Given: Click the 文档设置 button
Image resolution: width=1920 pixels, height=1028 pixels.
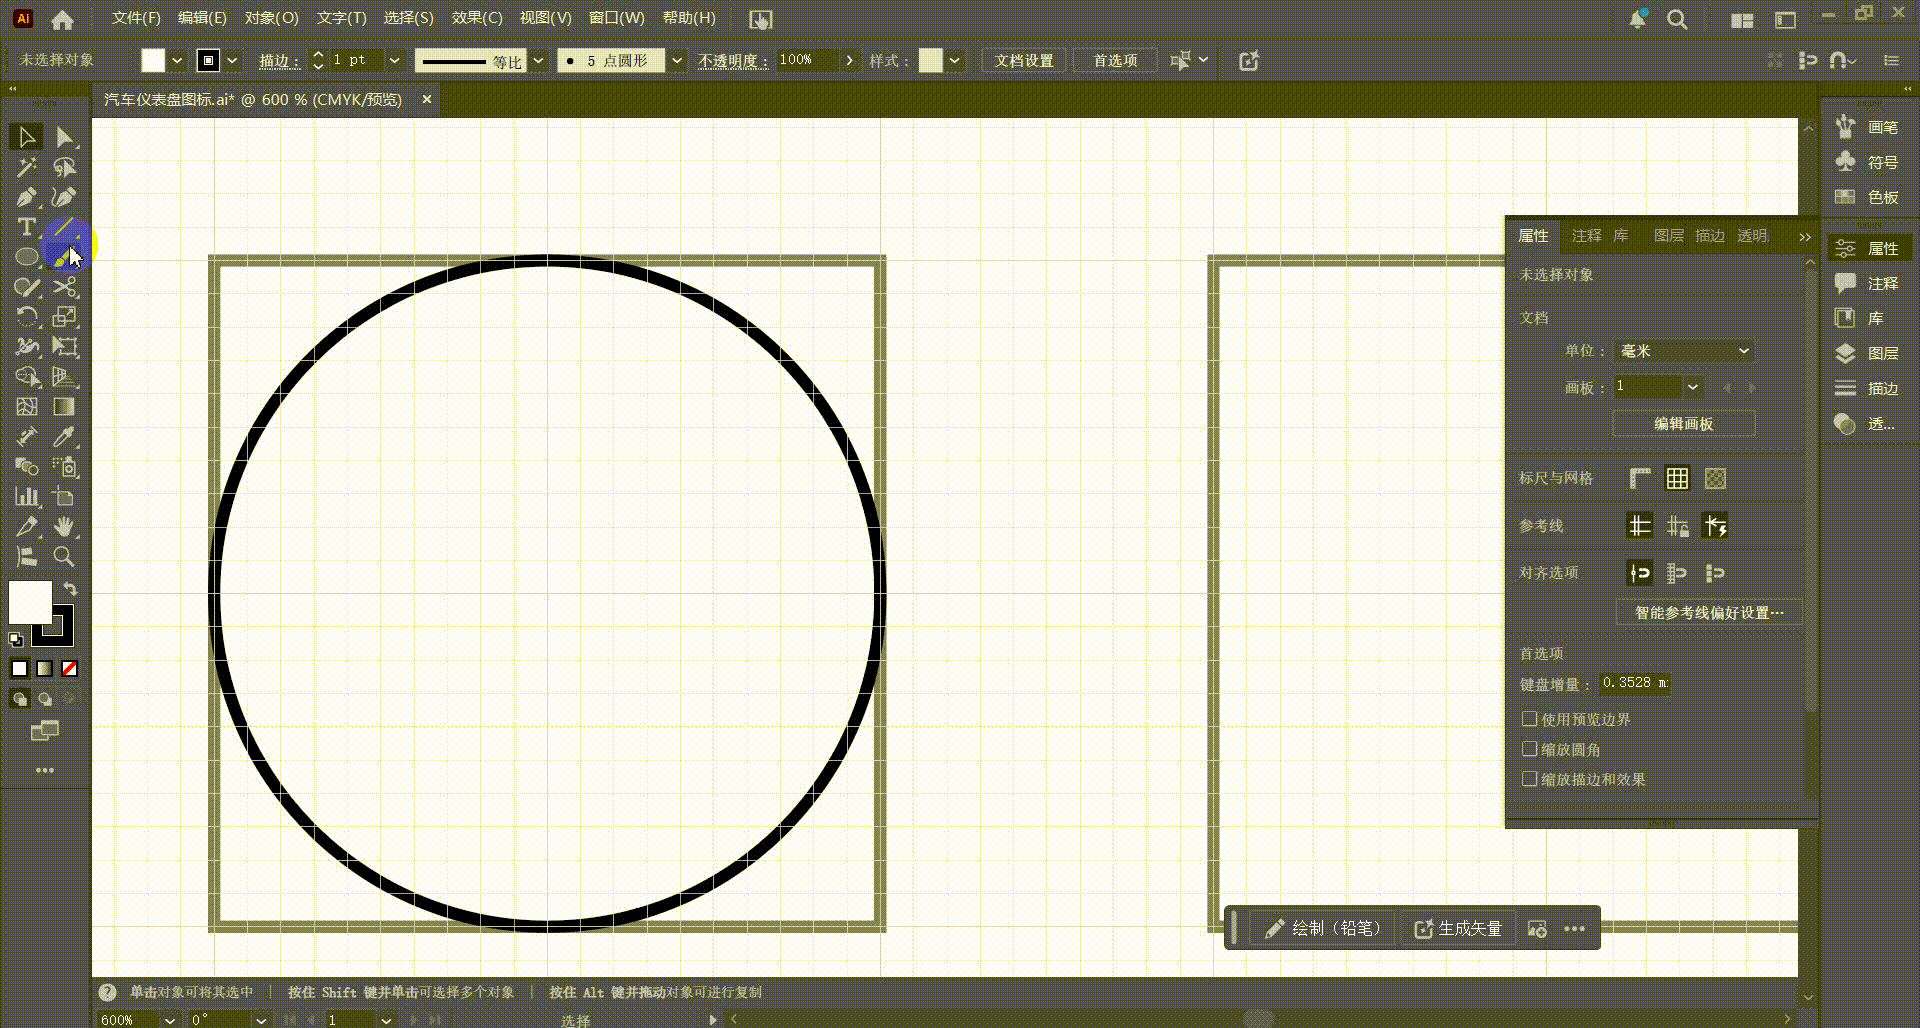Looking at the screenshot, I should (1024, 61).
